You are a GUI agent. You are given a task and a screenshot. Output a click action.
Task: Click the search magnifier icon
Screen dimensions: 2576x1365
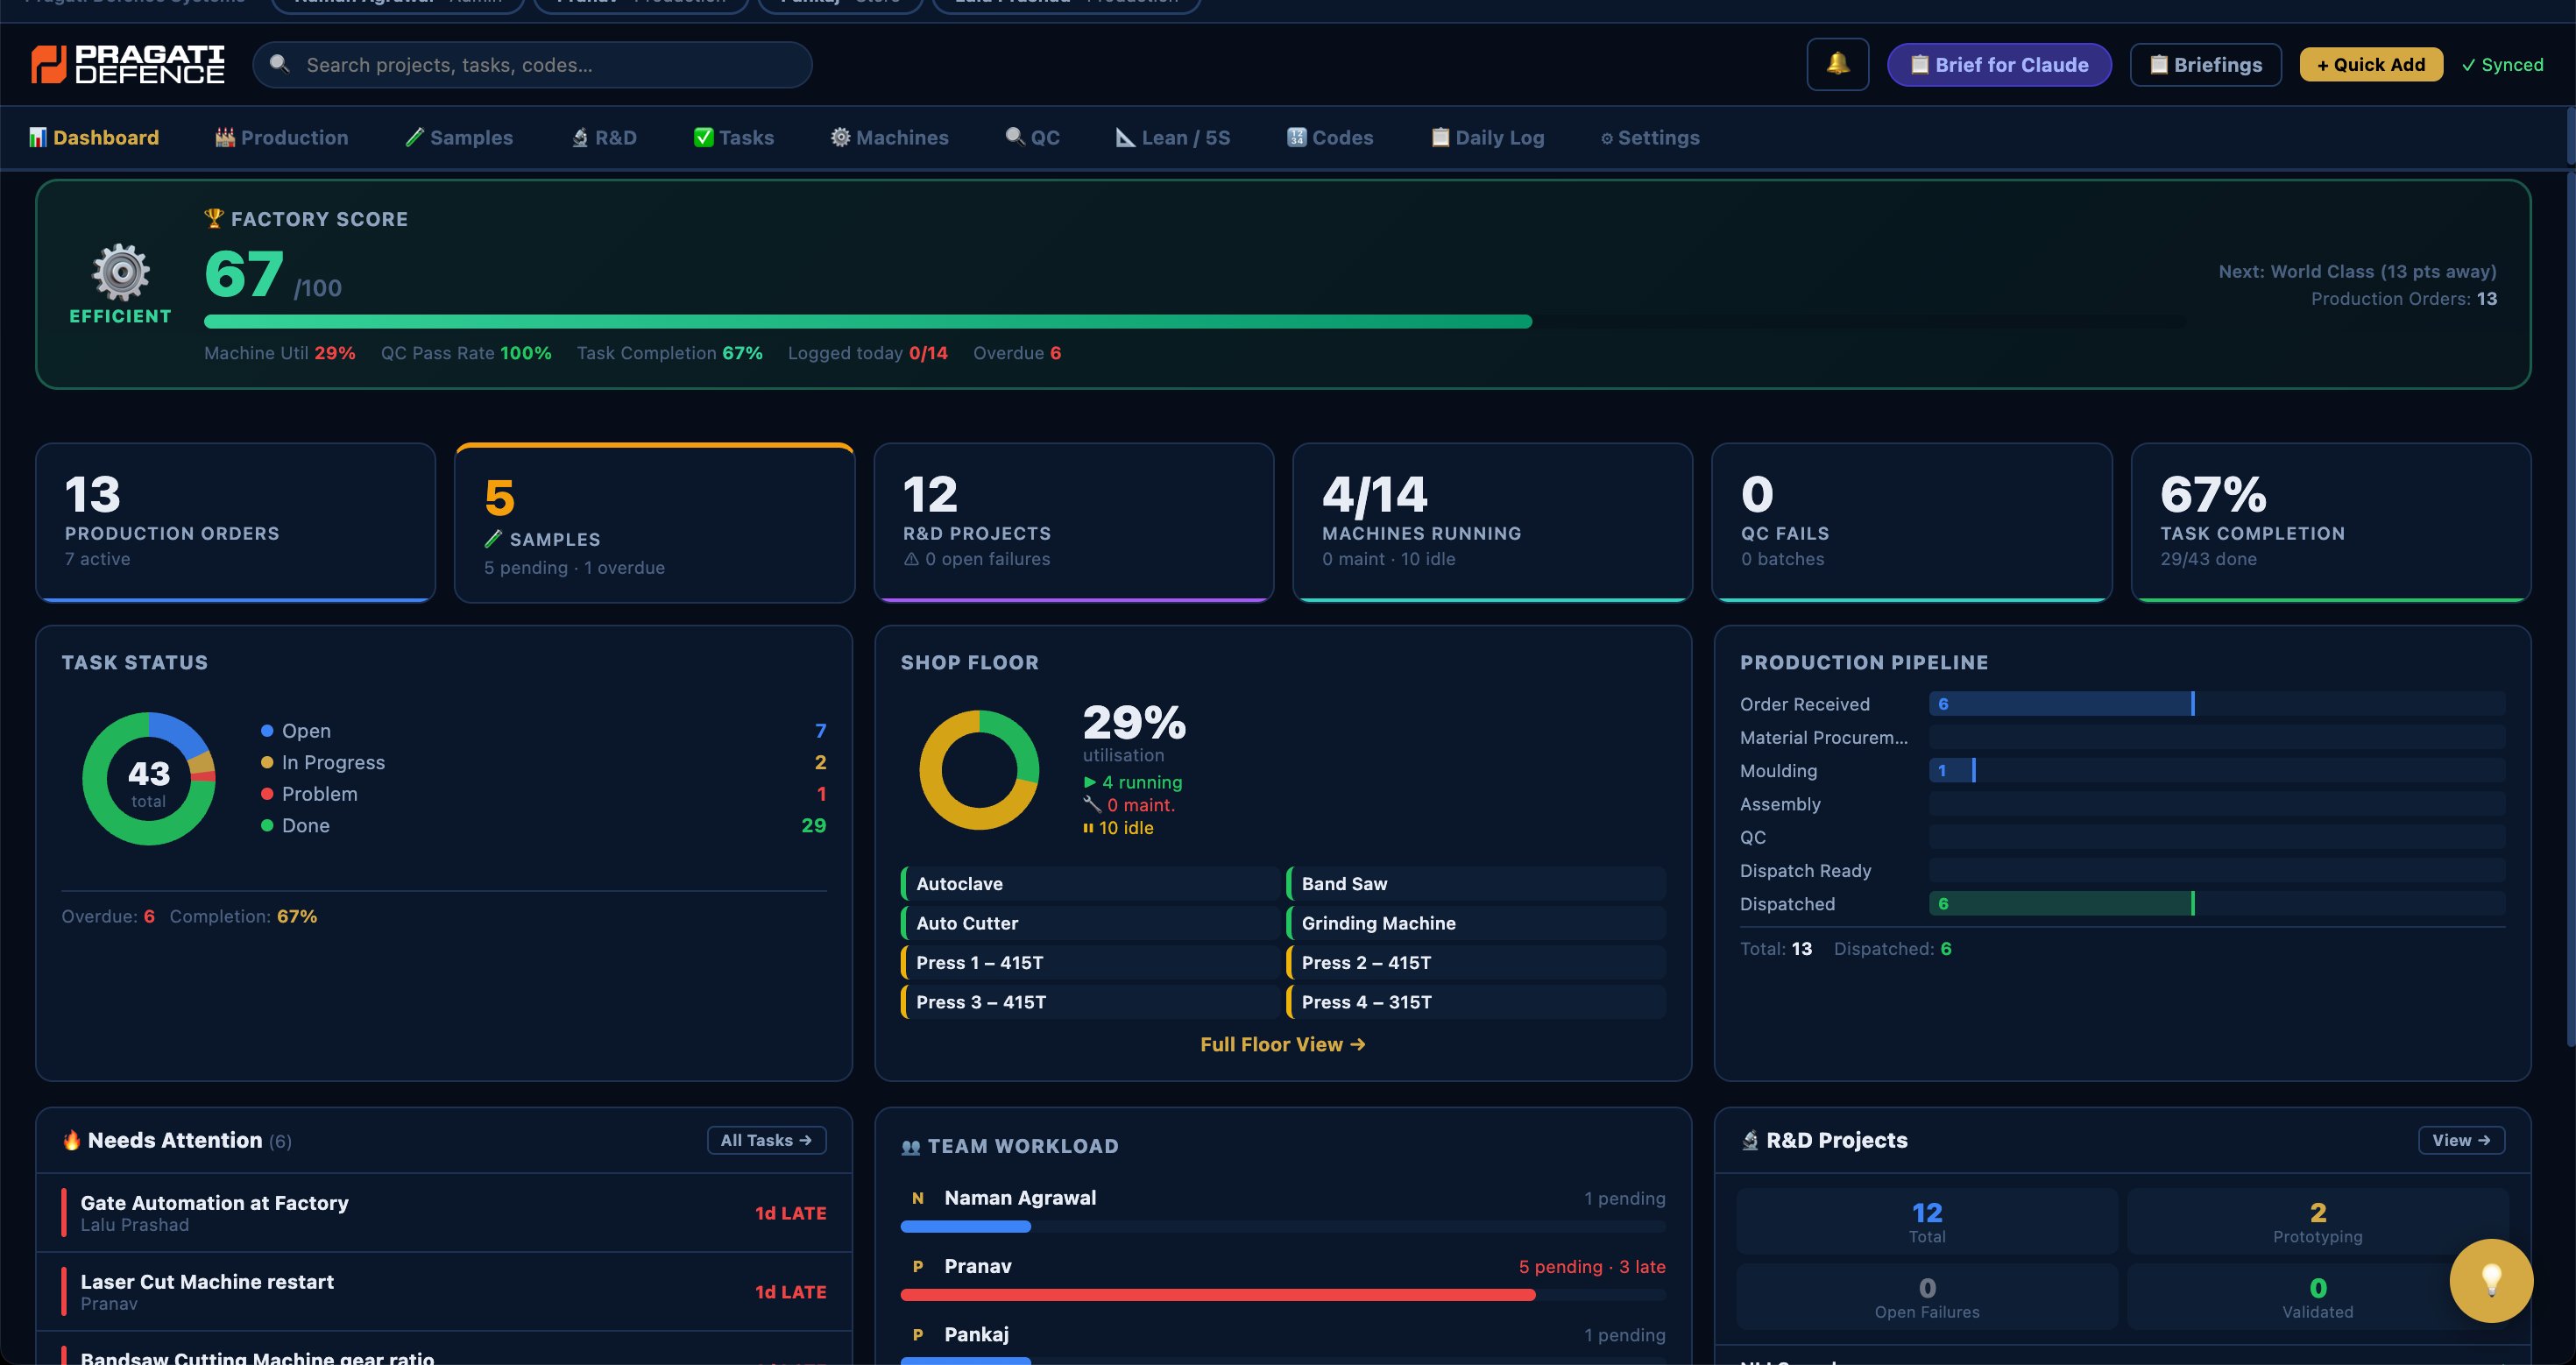pyautogui.click(x=280, y=64)
